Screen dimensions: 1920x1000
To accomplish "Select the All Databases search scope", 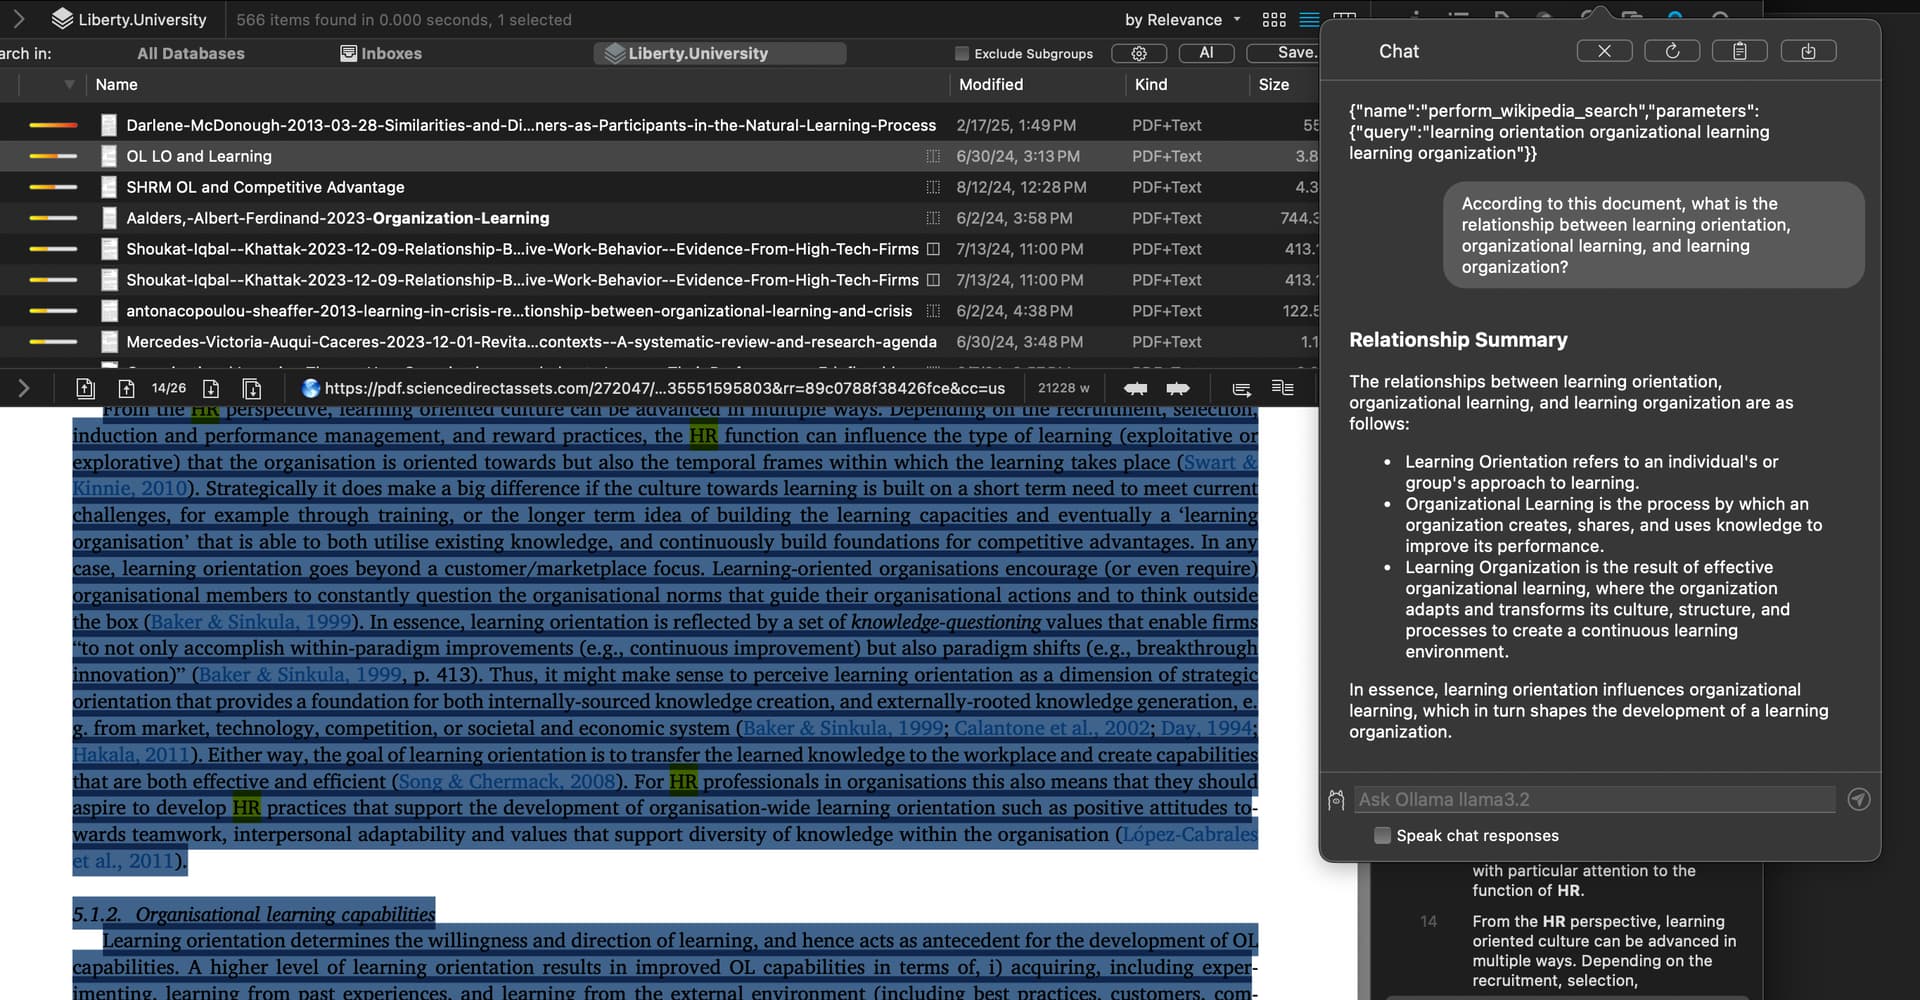I will 190,53.
